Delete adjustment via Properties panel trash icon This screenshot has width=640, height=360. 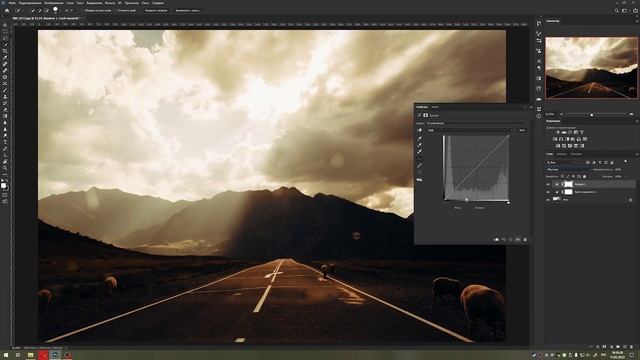[x=525, y=240]
